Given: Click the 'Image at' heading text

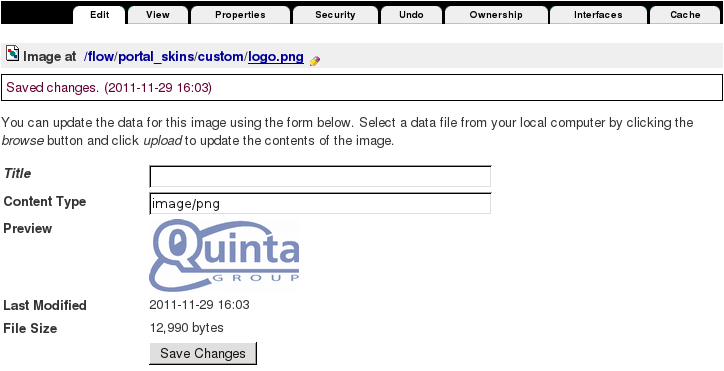Looking at the screenshot, I should (49, 57).
